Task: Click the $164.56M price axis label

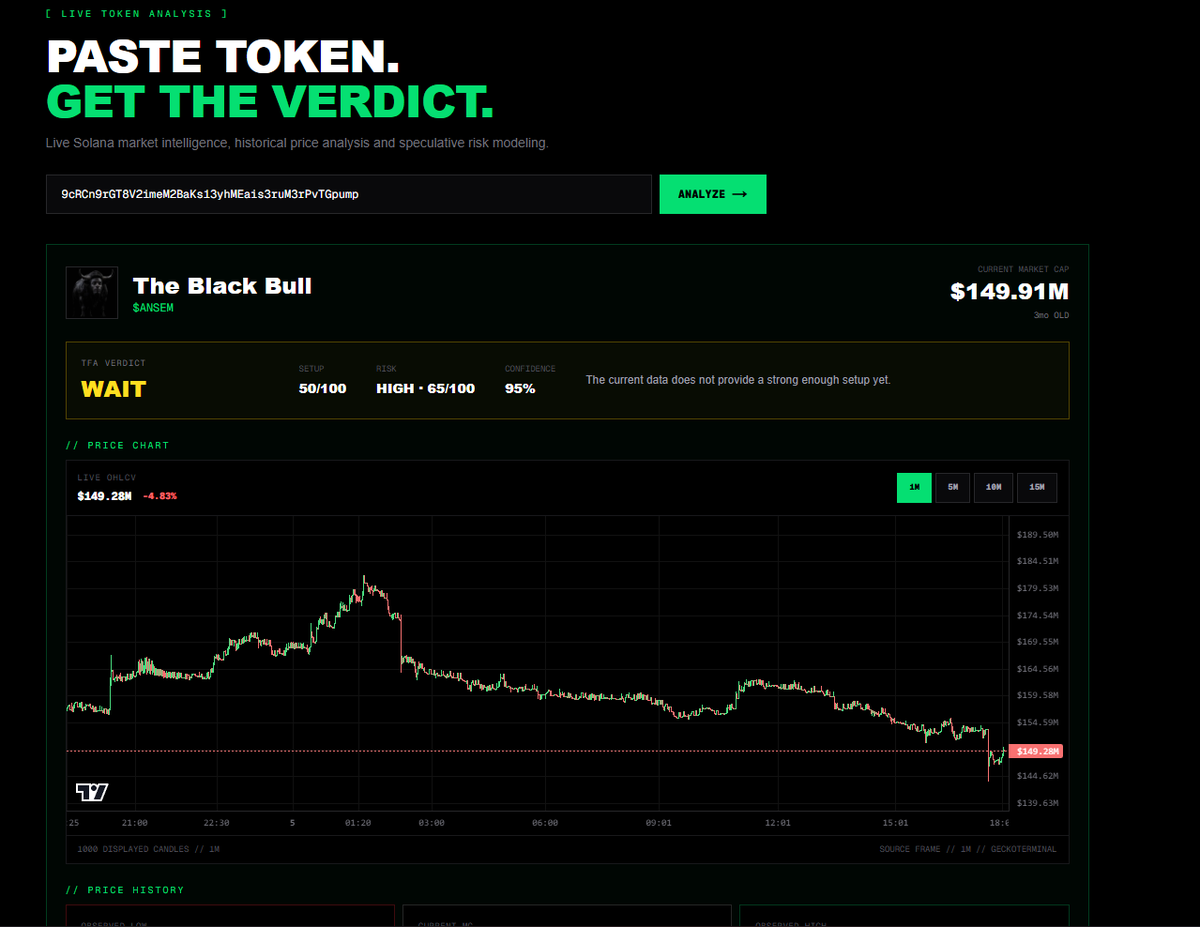Action: (1037, 668)
